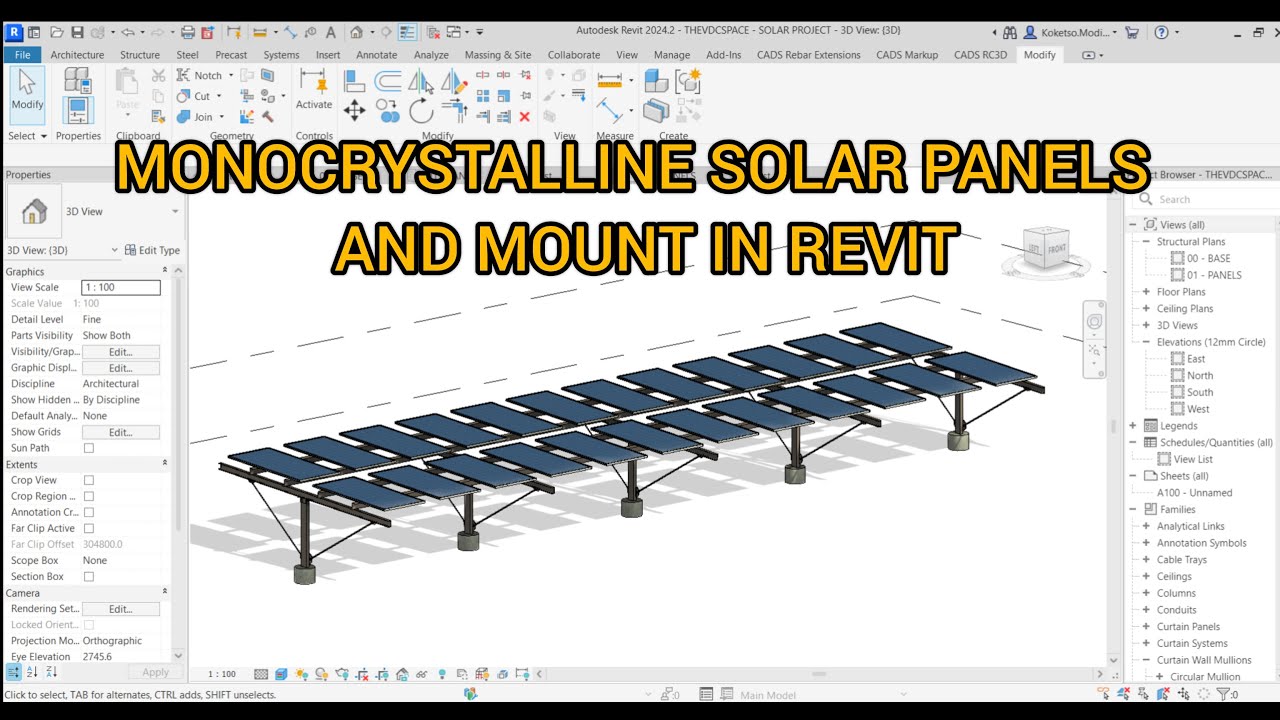This screenshot has height=720, width=1280.
Task: Select the Copy tool in Modify panel
Action: coord(388,110)
